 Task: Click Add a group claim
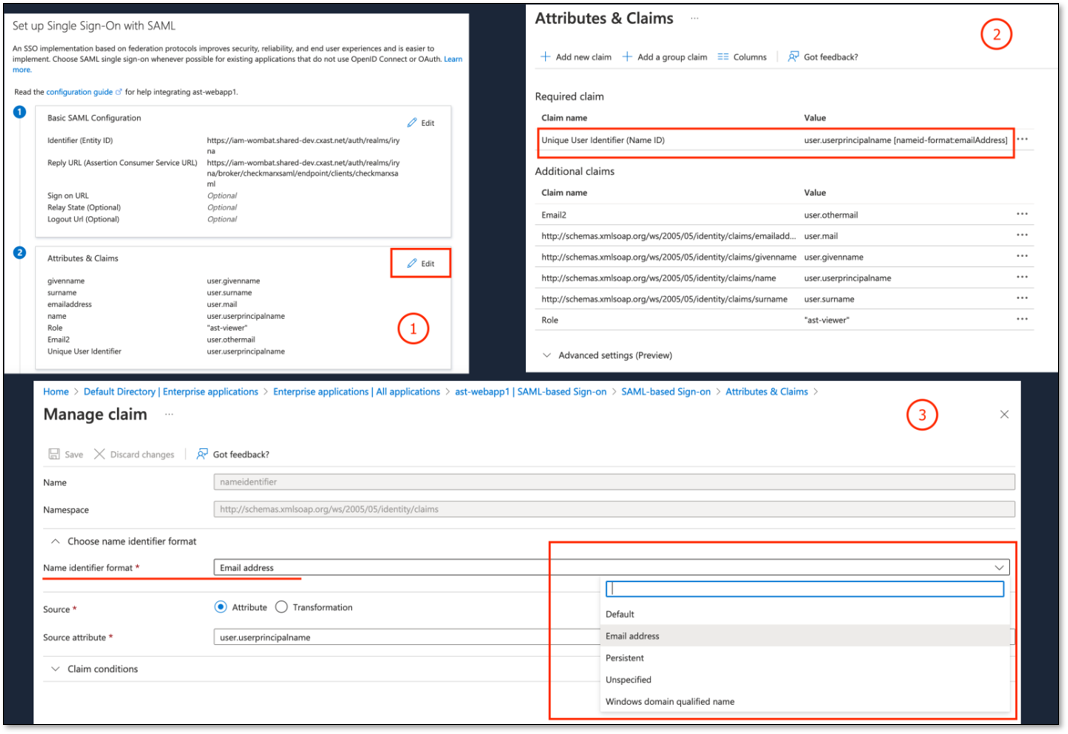tap(664, 57)
